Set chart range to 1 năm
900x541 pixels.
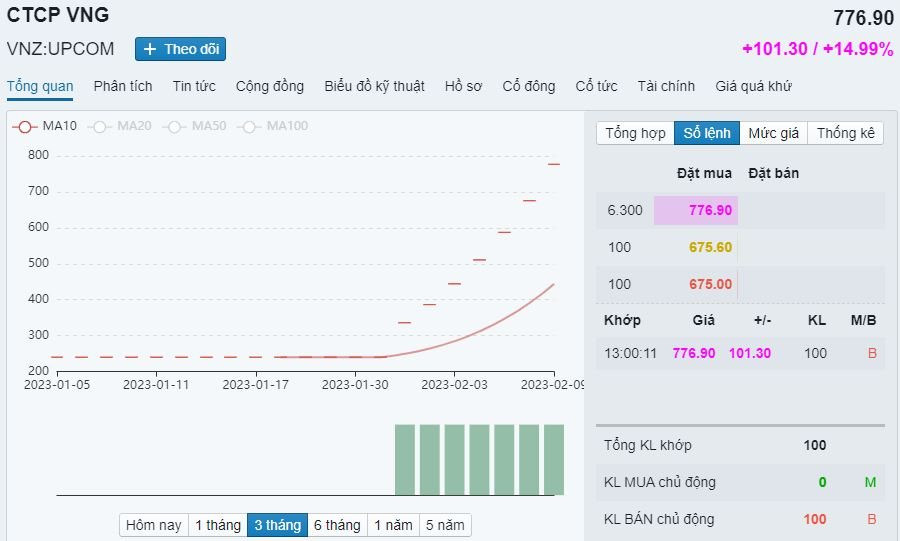(394, 525)
